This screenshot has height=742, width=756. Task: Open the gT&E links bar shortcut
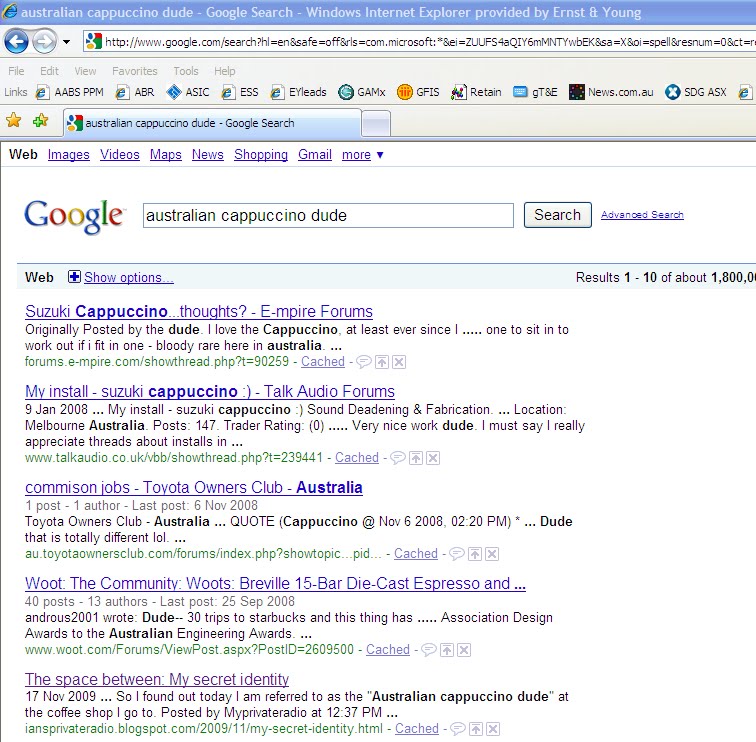pos(535,92)
